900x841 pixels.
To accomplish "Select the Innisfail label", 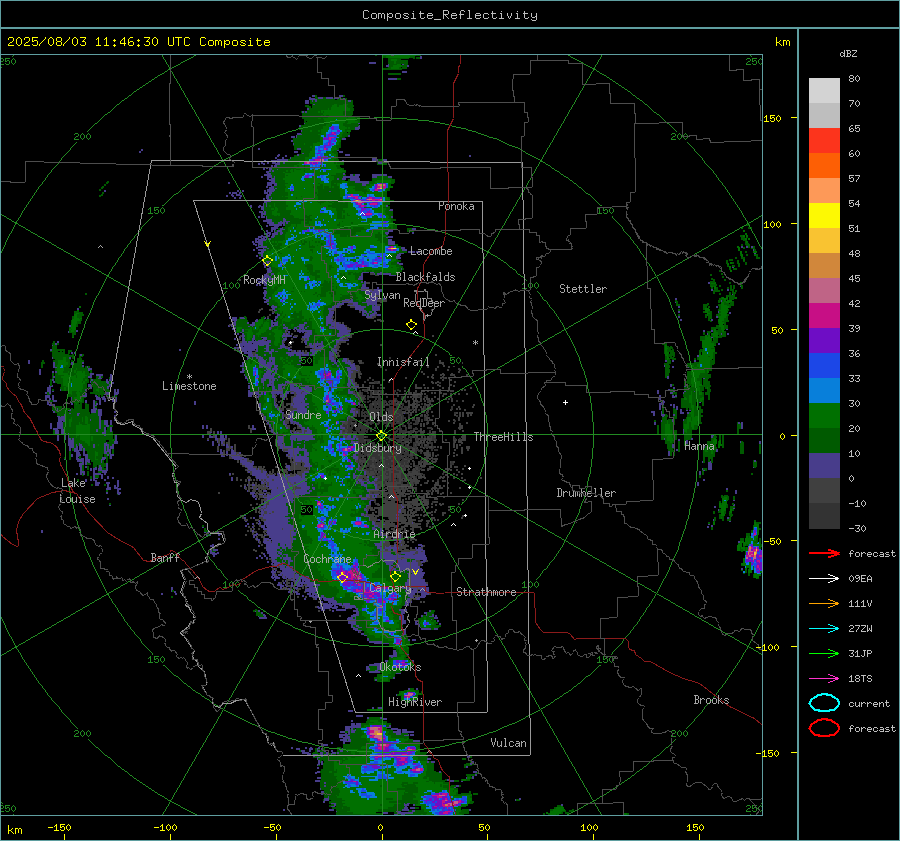I will (x=403, y=362).
